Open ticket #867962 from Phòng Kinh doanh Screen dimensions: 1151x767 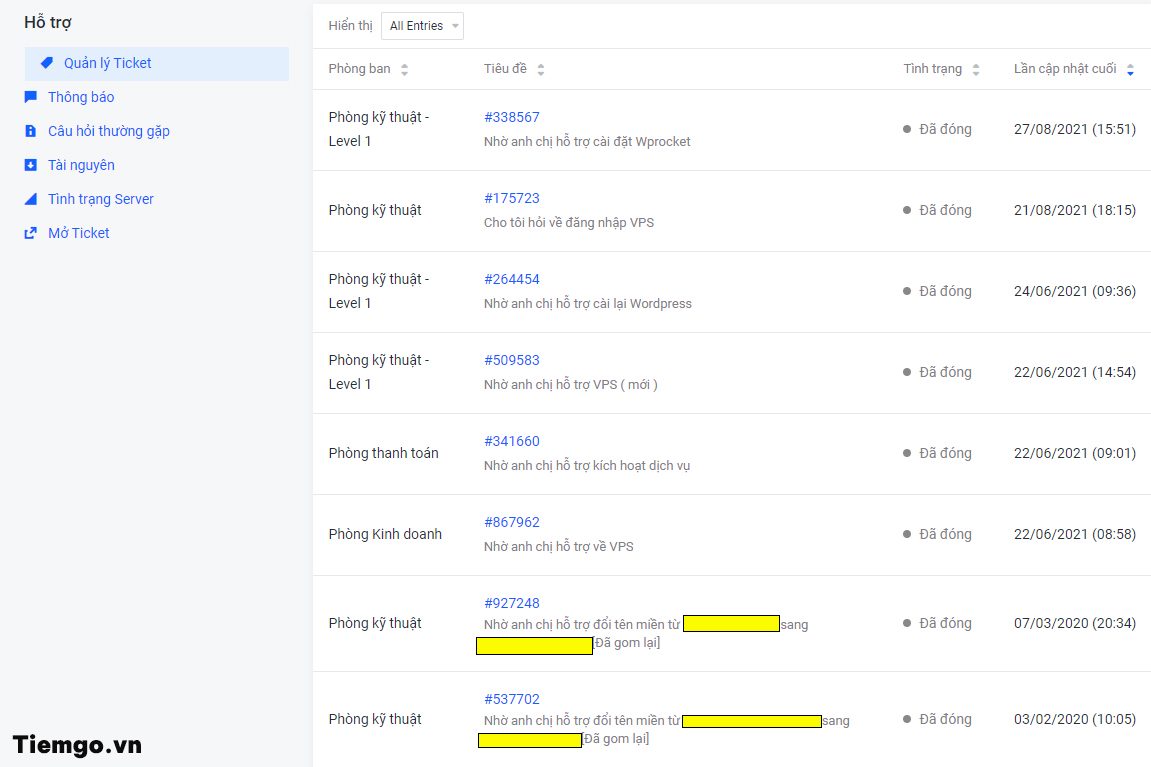[511, 522]
